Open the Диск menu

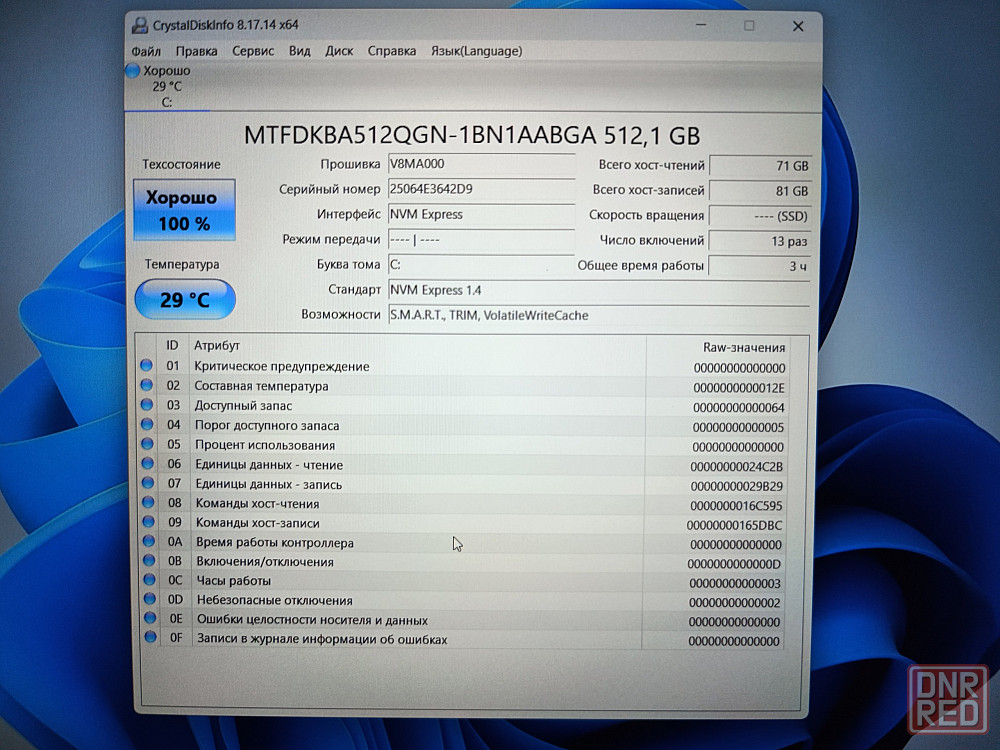(339, 51)
